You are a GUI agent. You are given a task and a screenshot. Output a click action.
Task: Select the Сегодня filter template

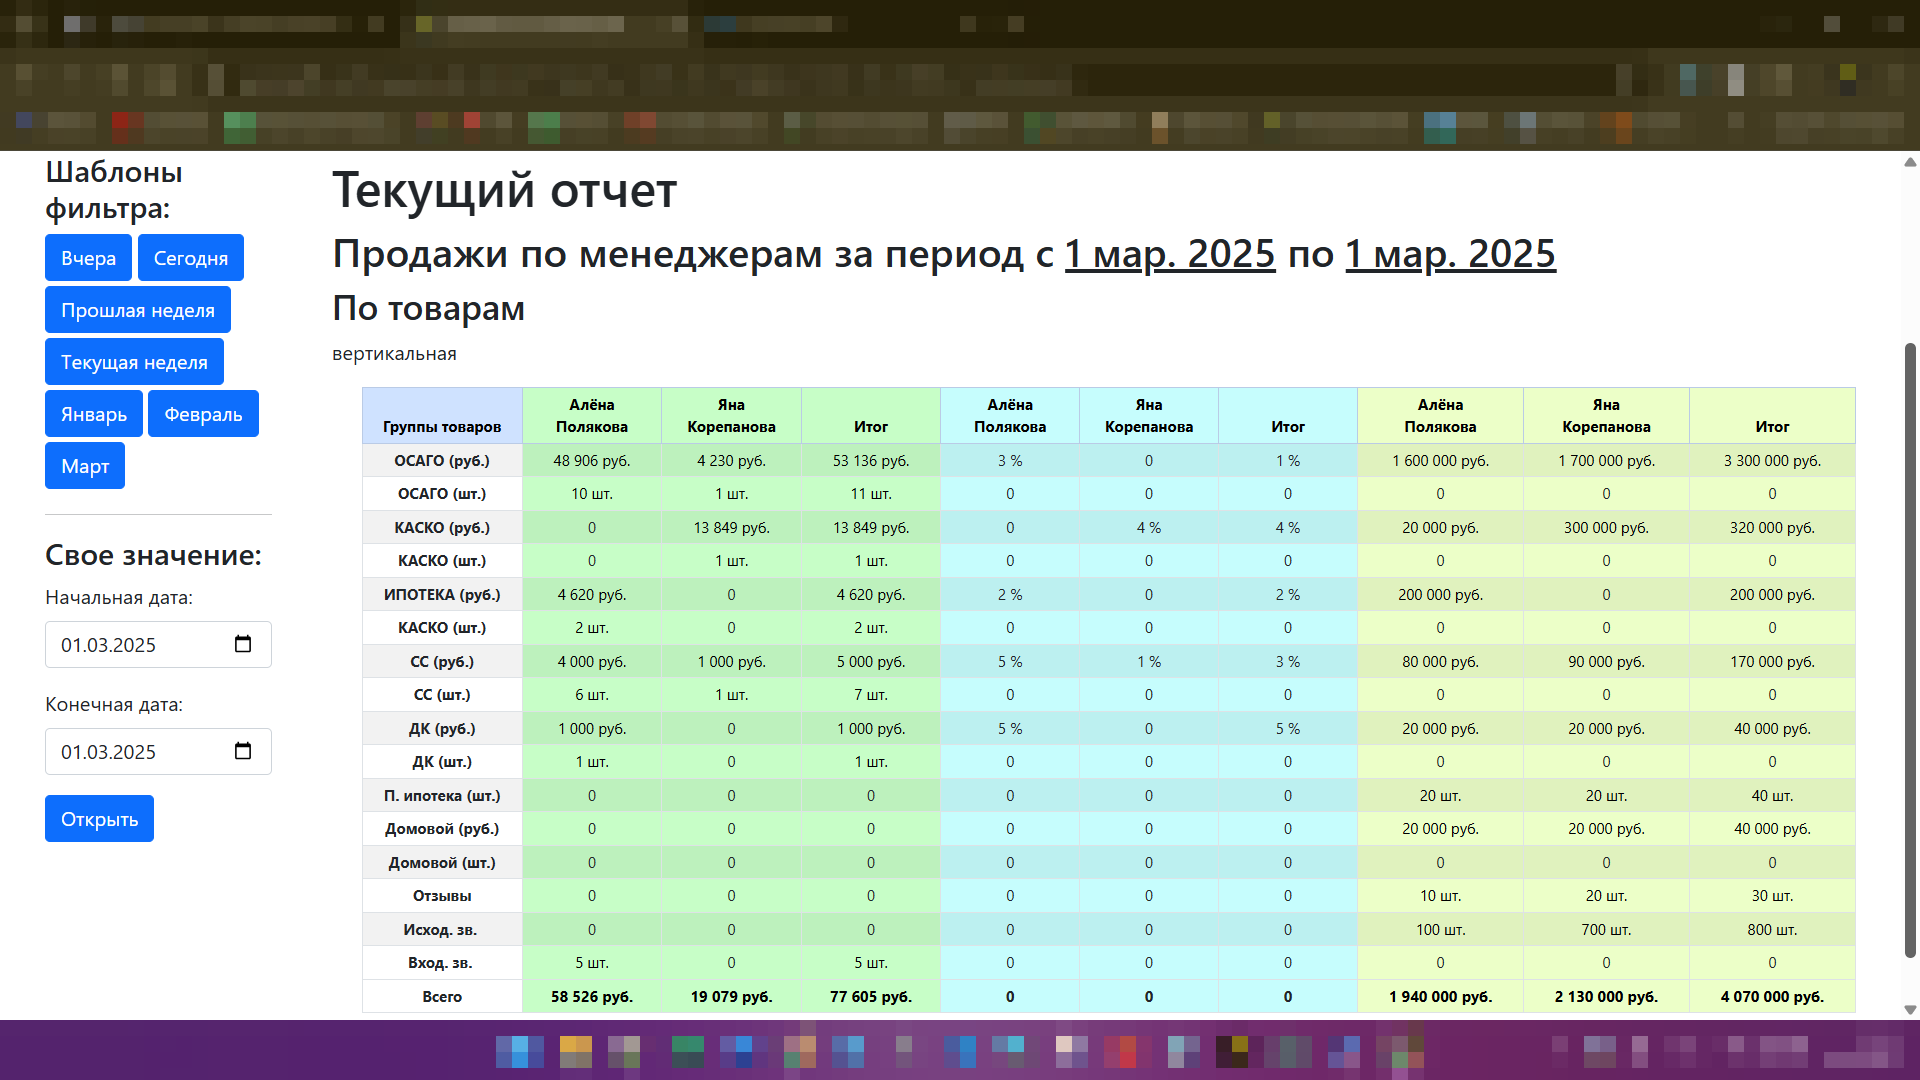click(x=191, y=258)
